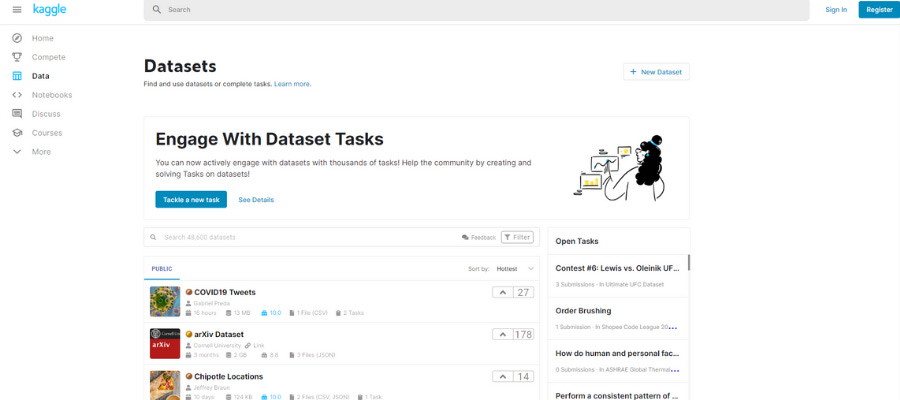This screenshot has width=900, height=400.
Task: Upvote the Chipotle Locations dataset
Action: coord(503,377)
